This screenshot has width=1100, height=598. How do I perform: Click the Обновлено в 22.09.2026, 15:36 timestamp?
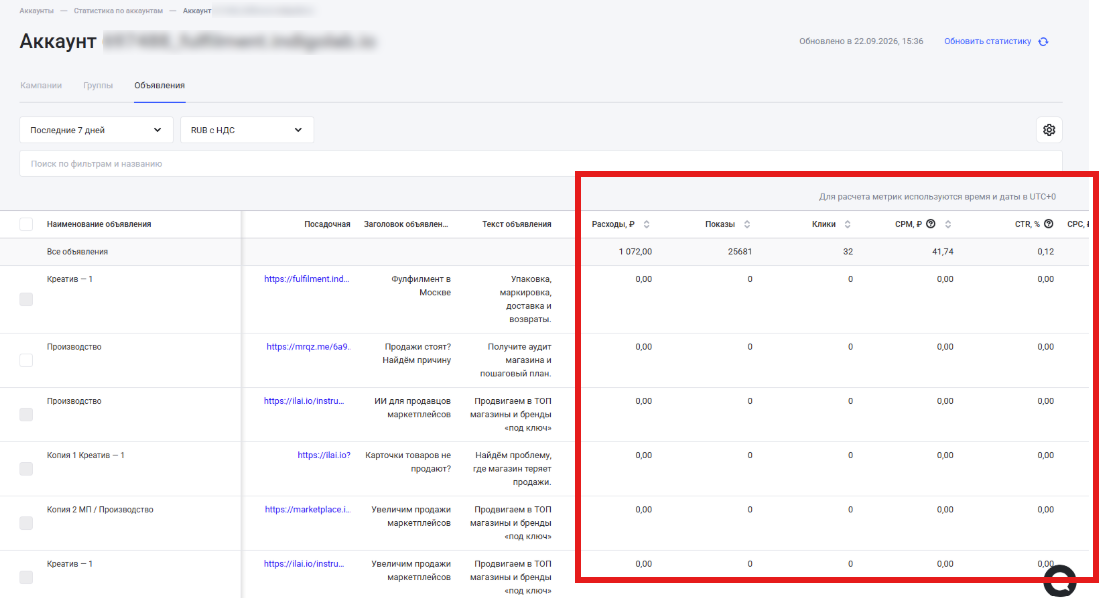coord(861,41)
